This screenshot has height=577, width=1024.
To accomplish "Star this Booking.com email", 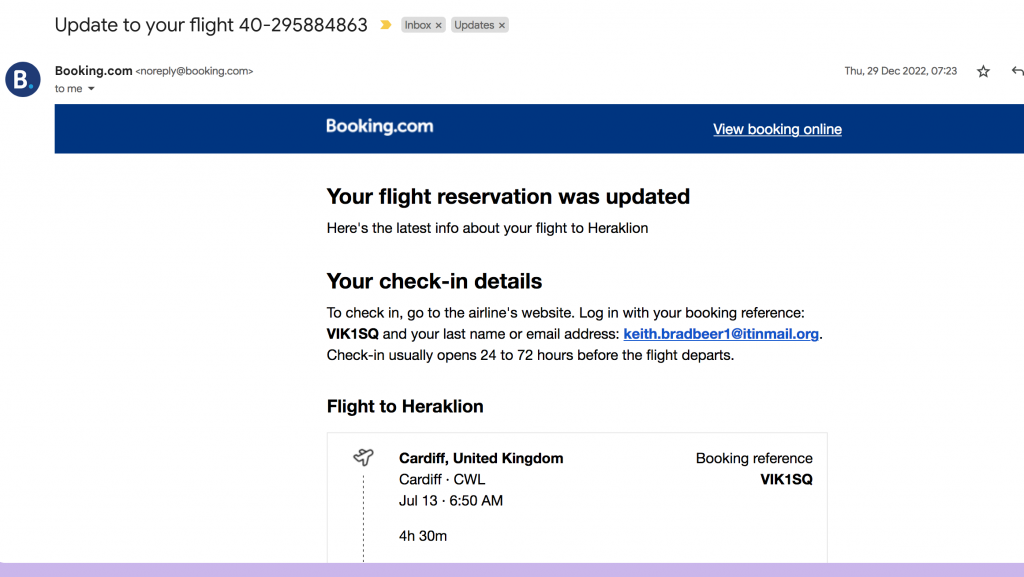I will (x=983, y=71).
